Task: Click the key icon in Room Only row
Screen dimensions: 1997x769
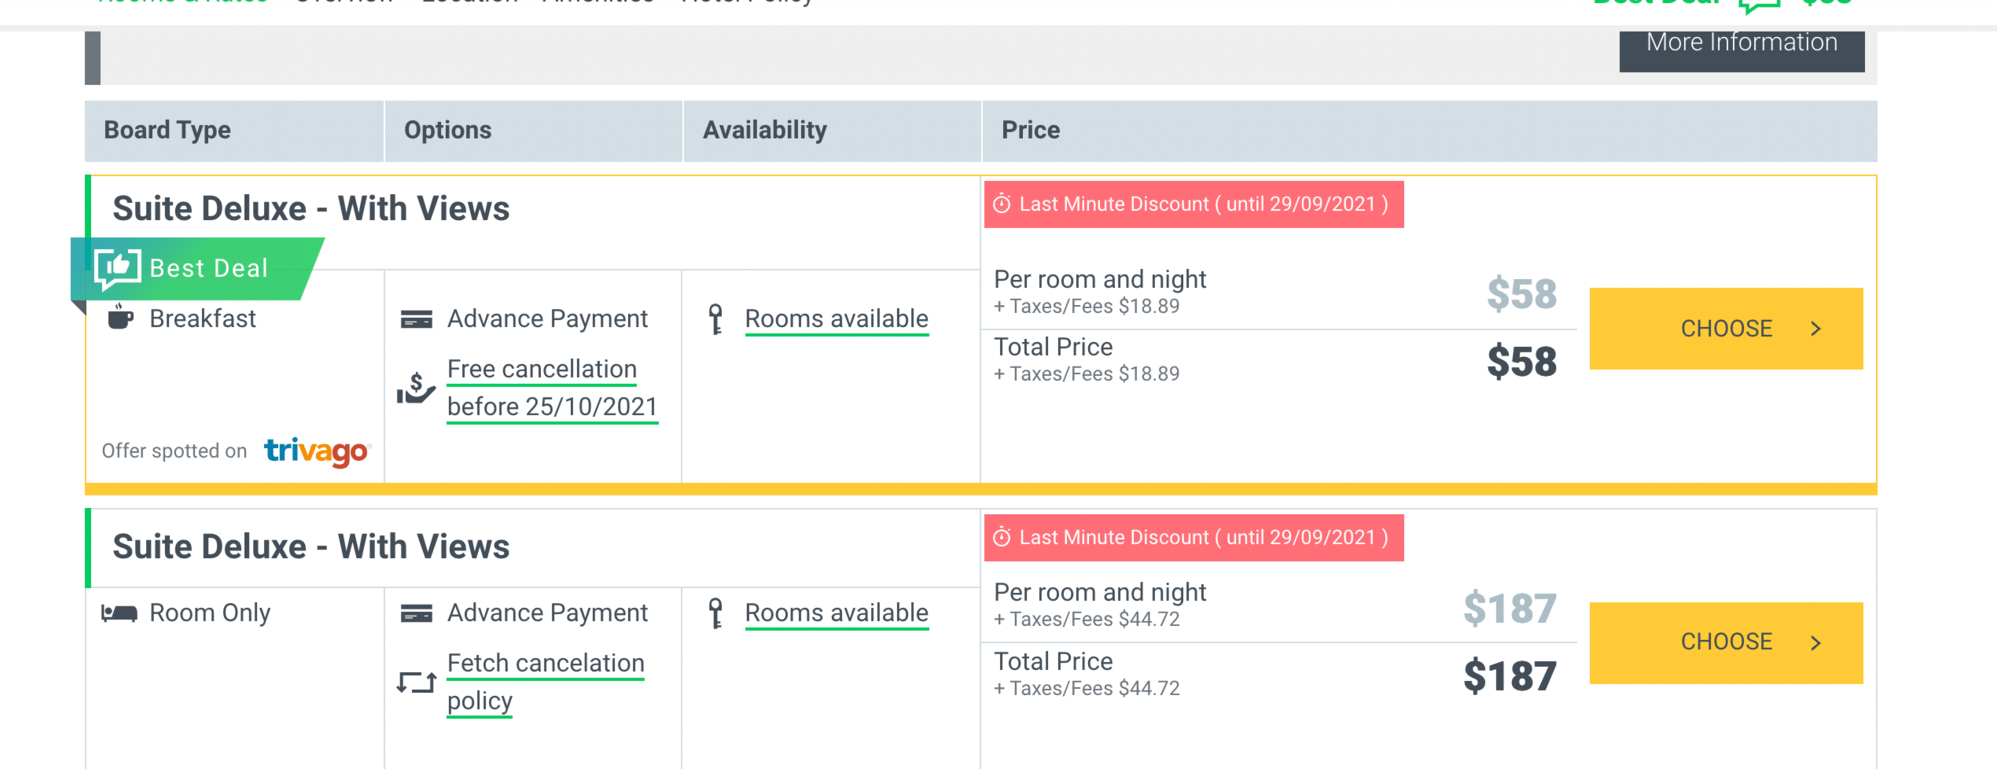Action: (715, 613)
